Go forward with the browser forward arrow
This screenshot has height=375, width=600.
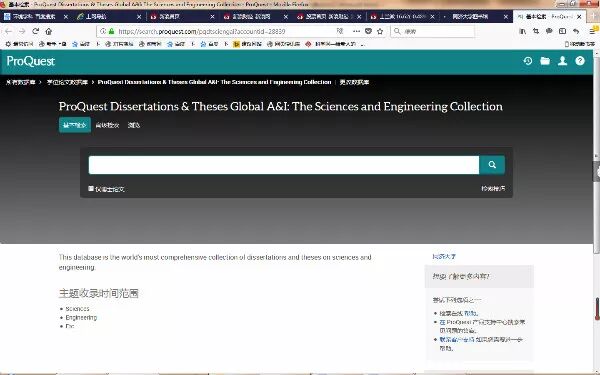[22, 31]
